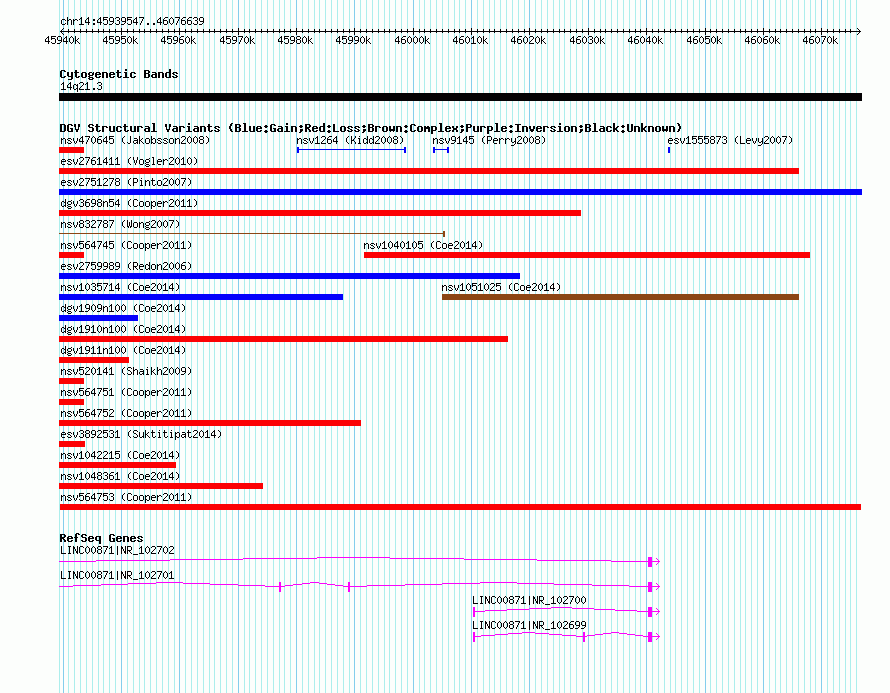Click the chr14:45939547..46076639 coordinate text
Viewport: 890px width, 693px height.
(x=132, y=21)
